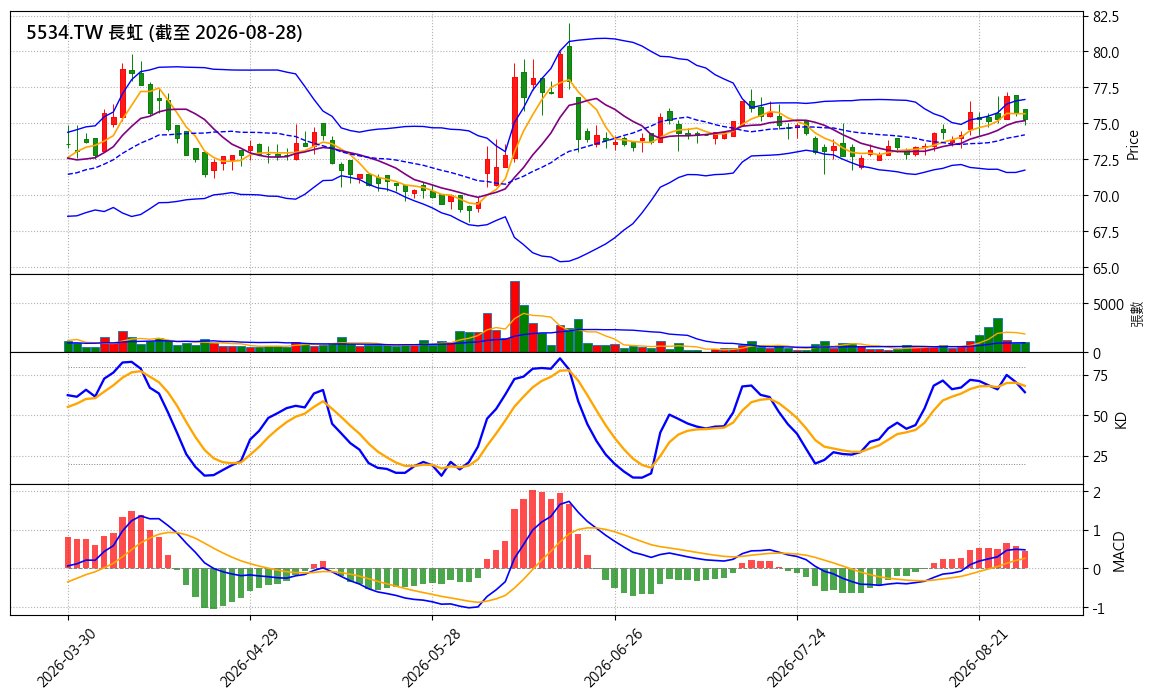Click the 2026-05-28 date label
The image size is (1155, 700).
point(431,656)
